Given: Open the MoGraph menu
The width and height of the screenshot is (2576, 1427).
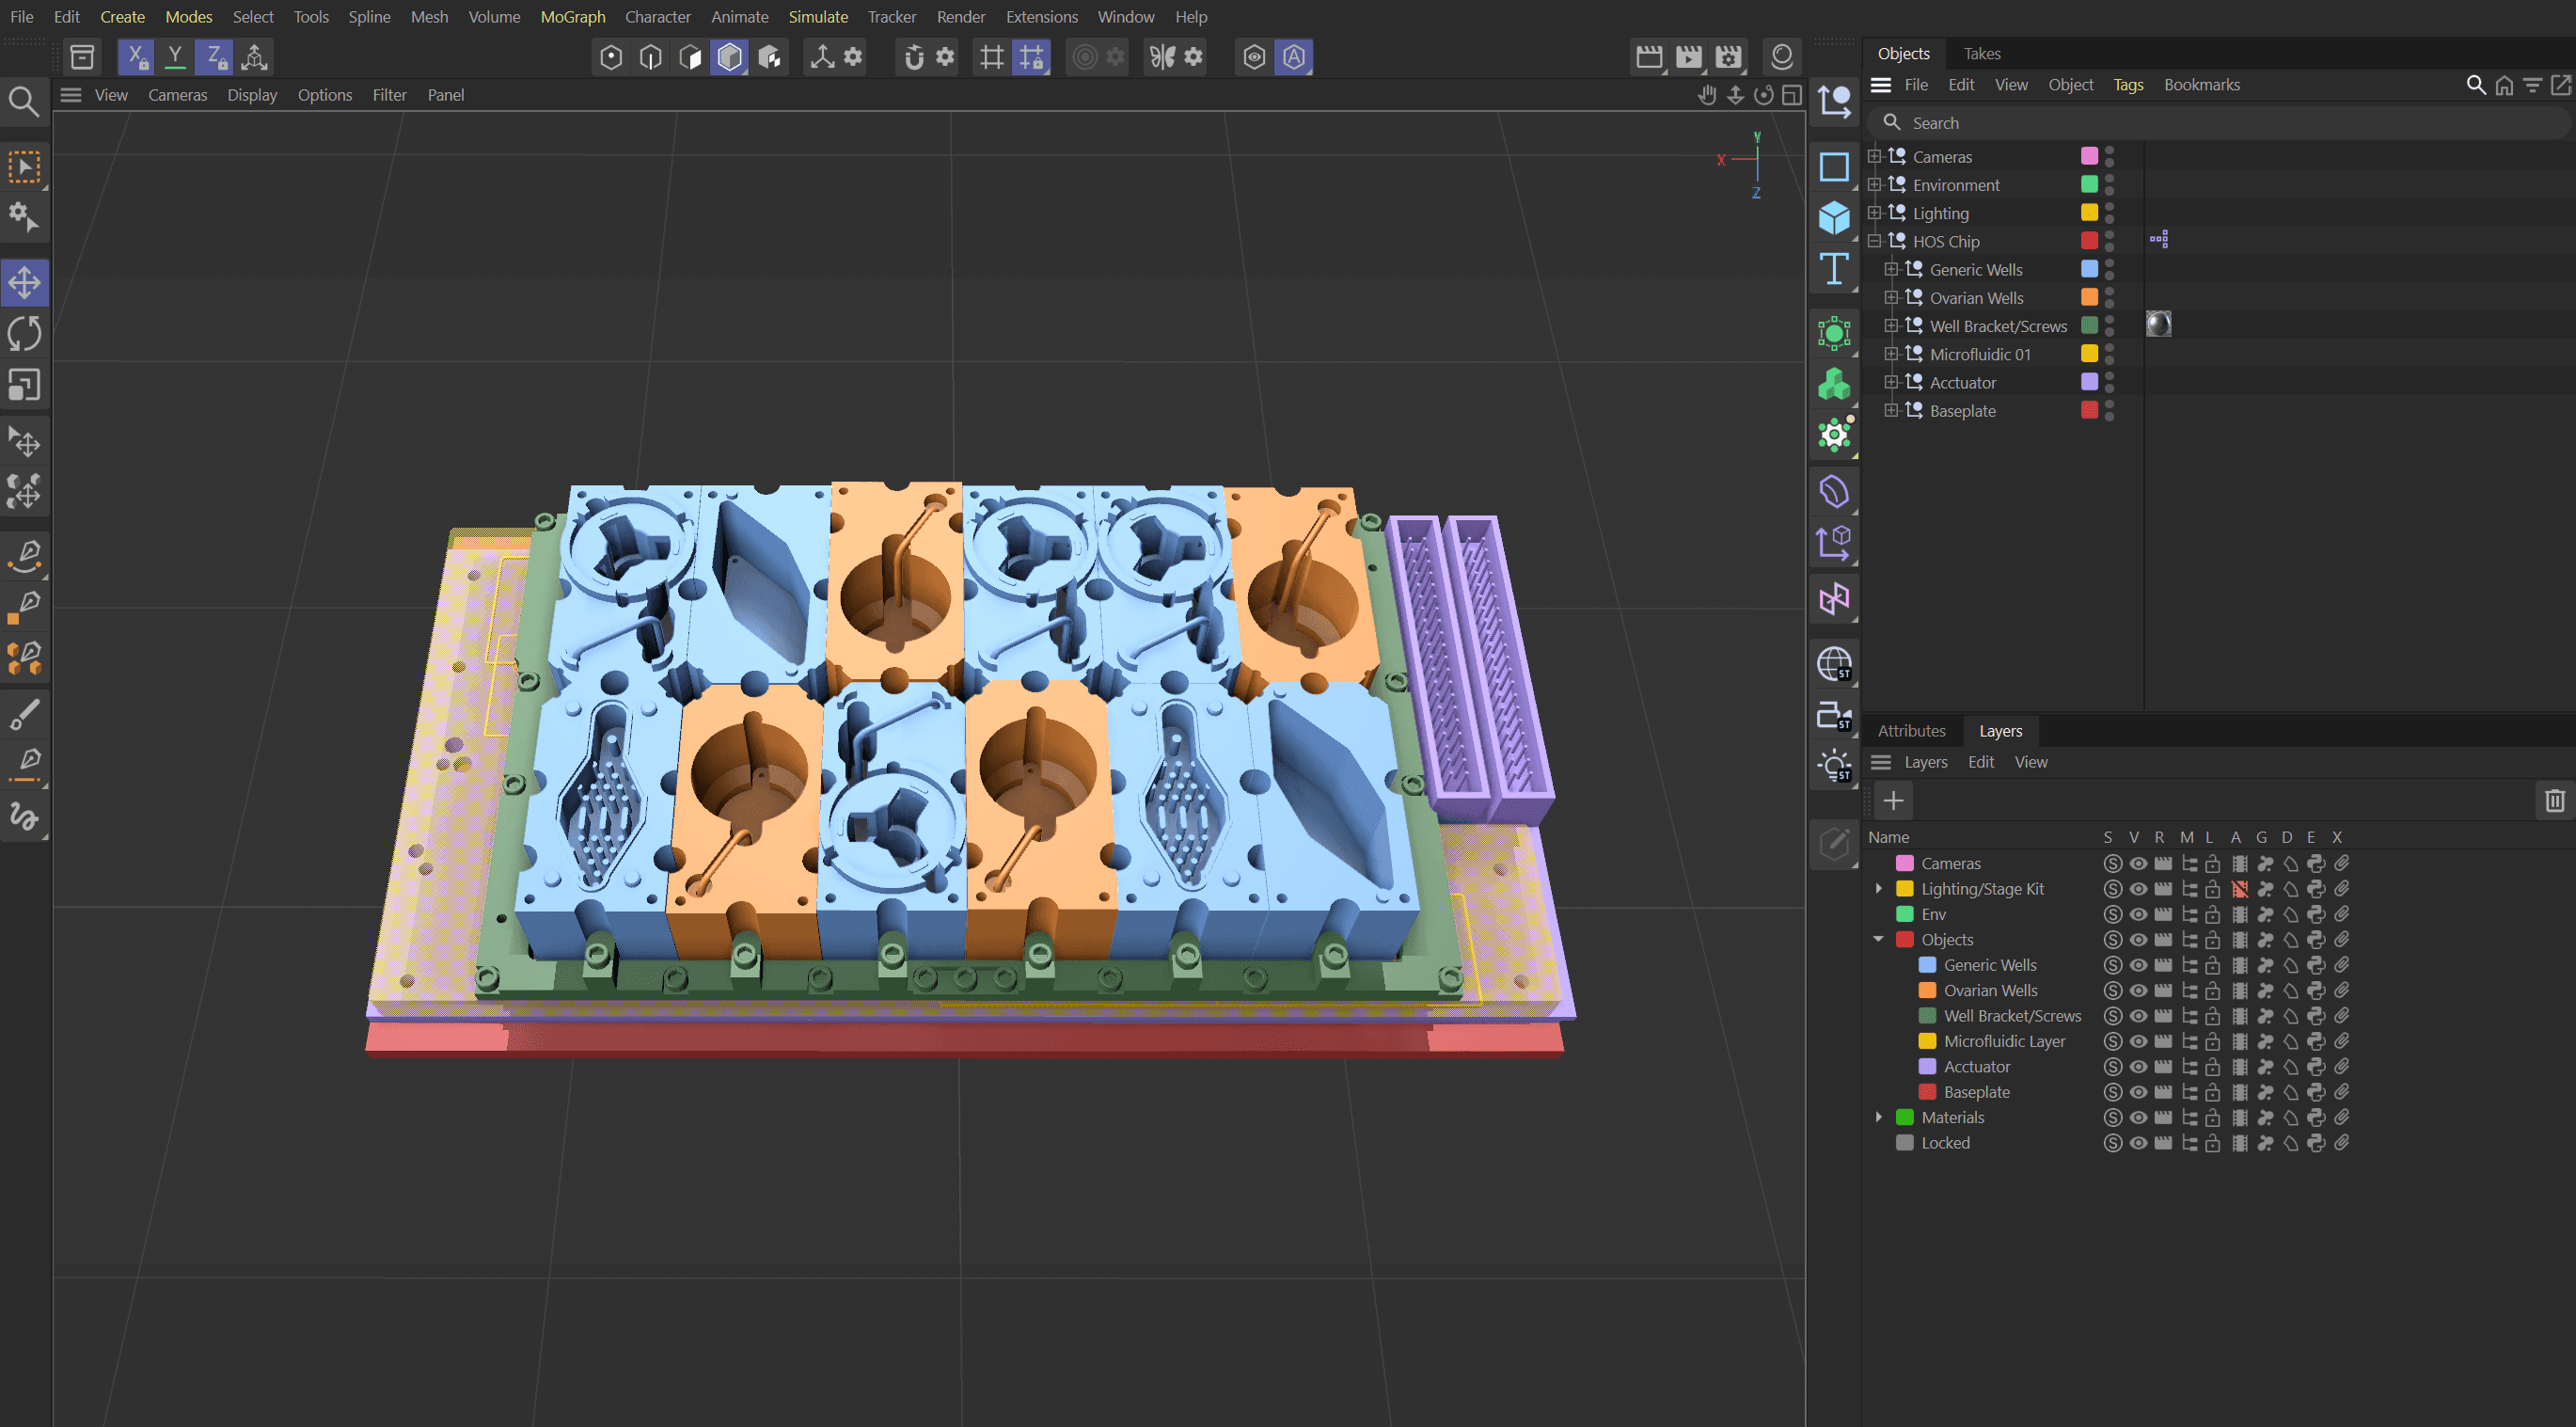Looking at the screenshot, I should click(x=572, y=17).
